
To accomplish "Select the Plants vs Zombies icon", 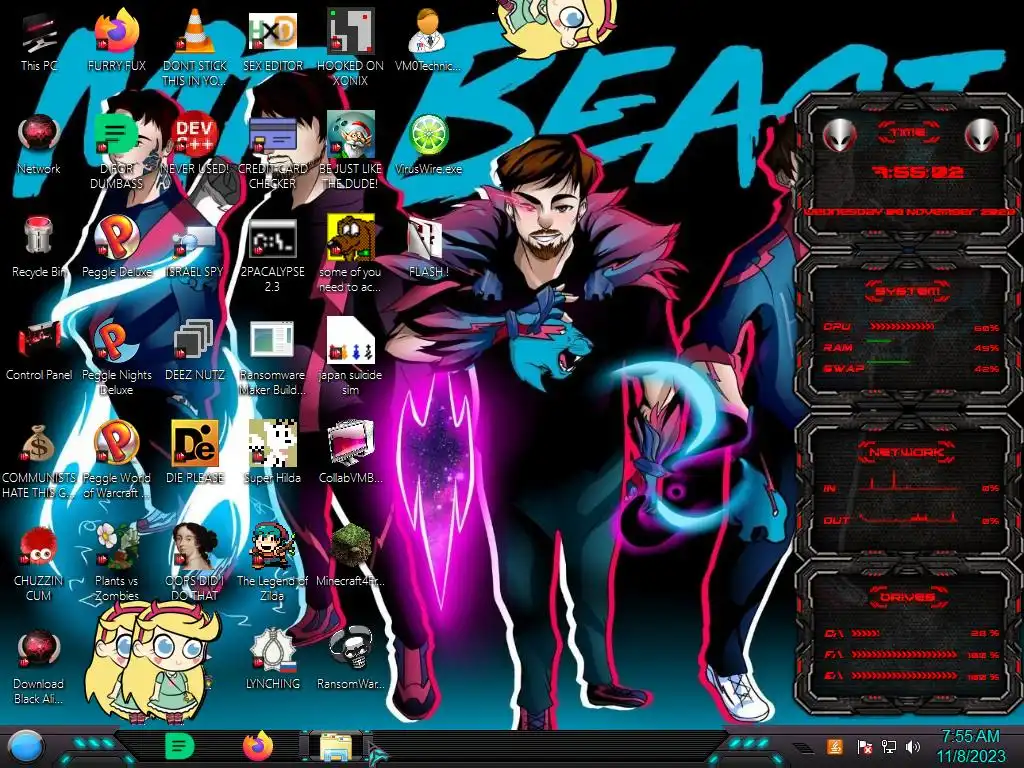I will (116, 546).
